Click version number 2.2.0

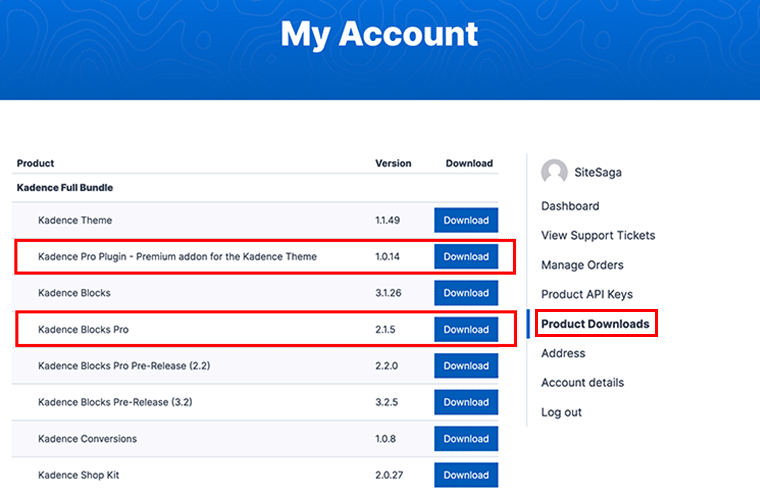point(386,366)
